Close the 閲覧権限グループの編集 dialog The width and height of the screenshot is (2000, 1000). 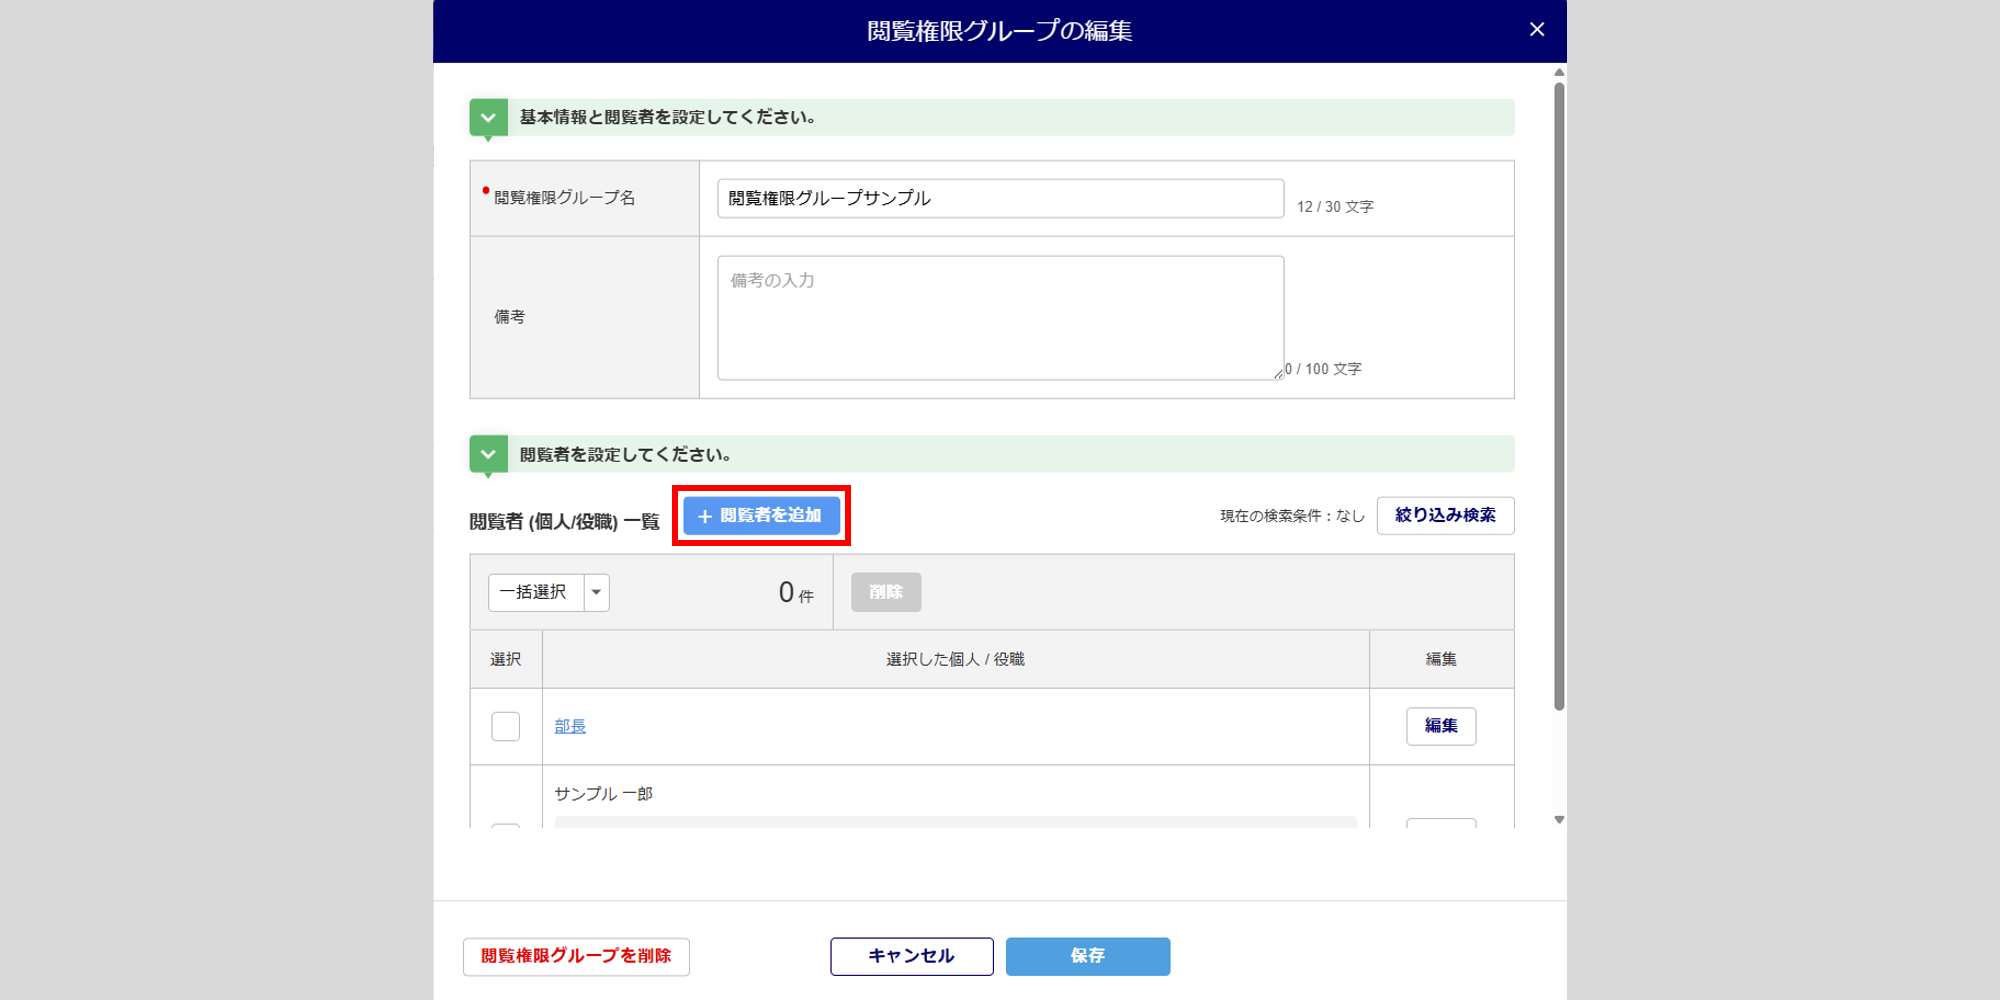tap(1536, 30)
